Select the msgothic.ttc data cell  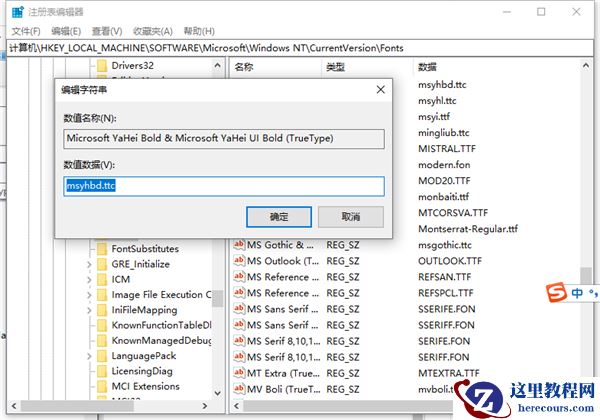tap(445, 245)
